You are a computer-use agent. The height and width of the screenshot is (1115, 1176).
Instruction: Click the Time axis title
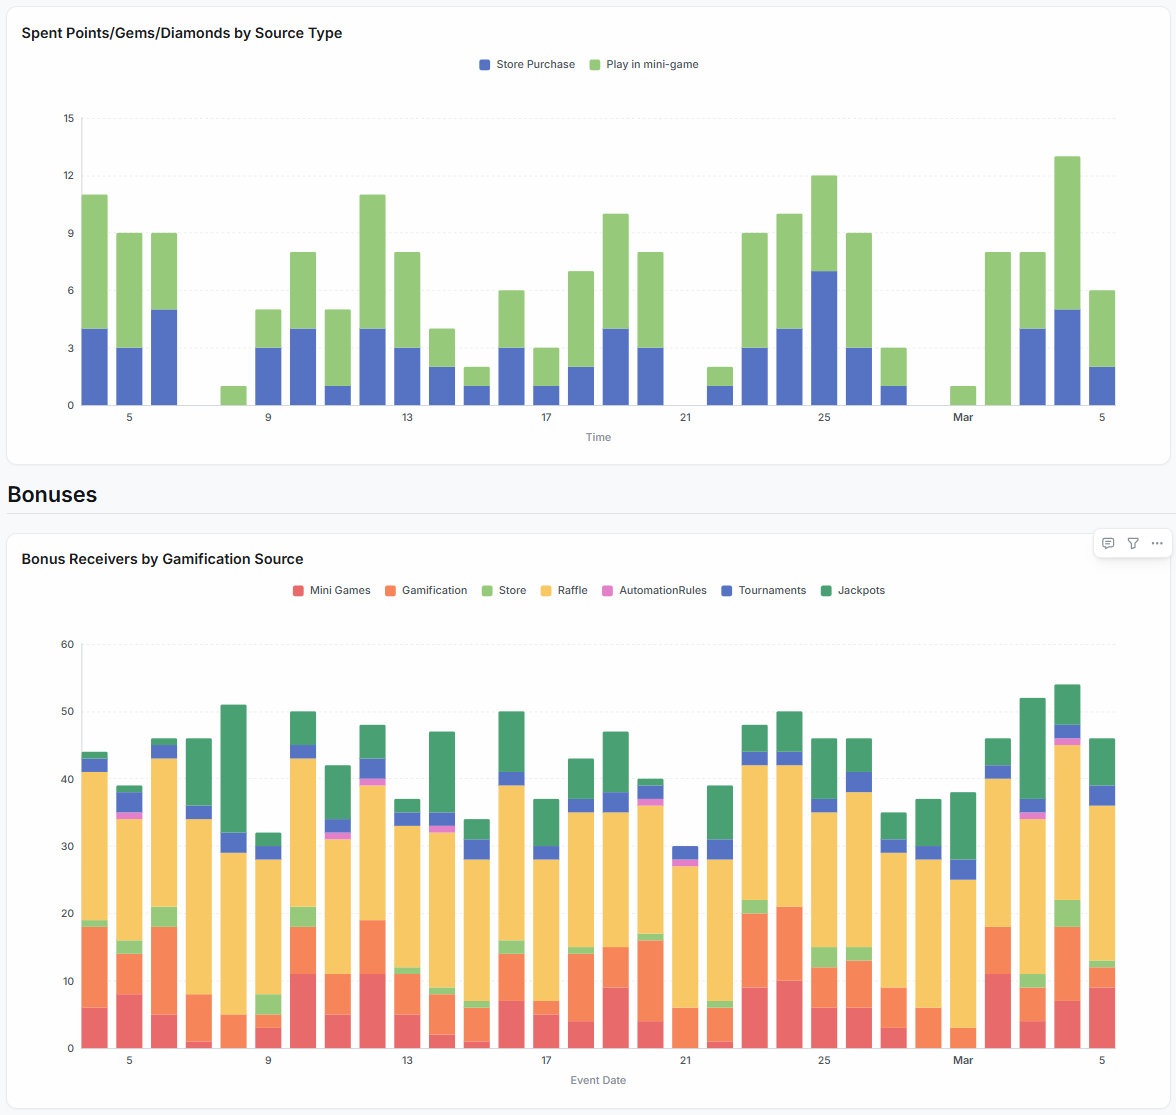pos(598,437)
